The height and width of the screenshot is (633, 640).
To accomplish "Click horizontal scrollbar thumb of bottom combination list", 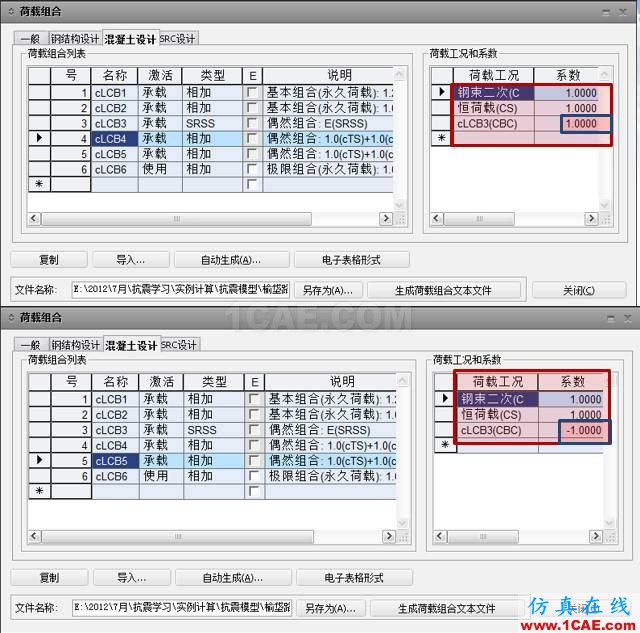I will coord(178,536).
